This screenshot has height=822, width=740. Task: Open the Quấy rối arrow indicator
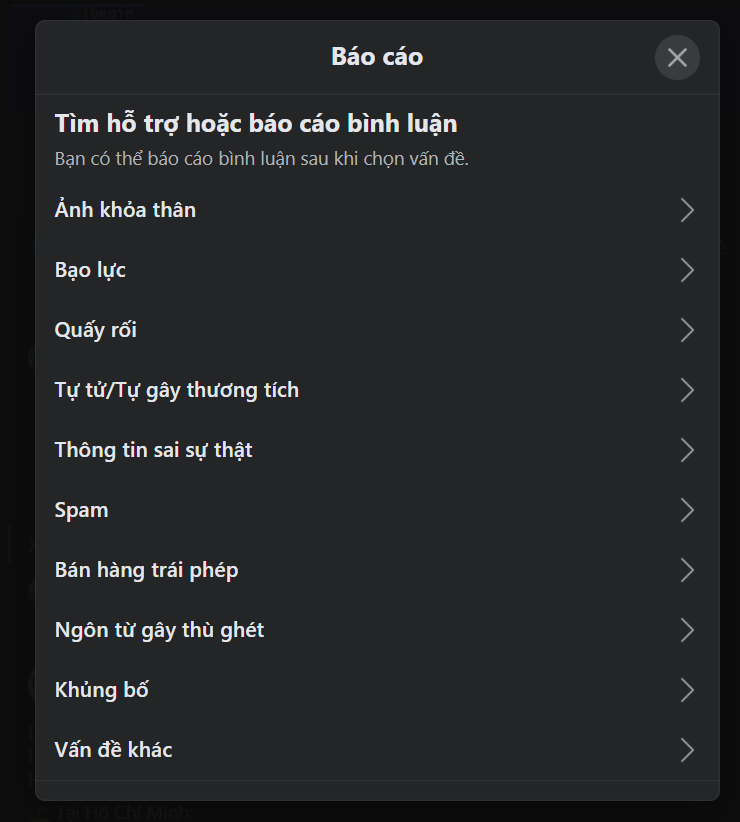687,330
